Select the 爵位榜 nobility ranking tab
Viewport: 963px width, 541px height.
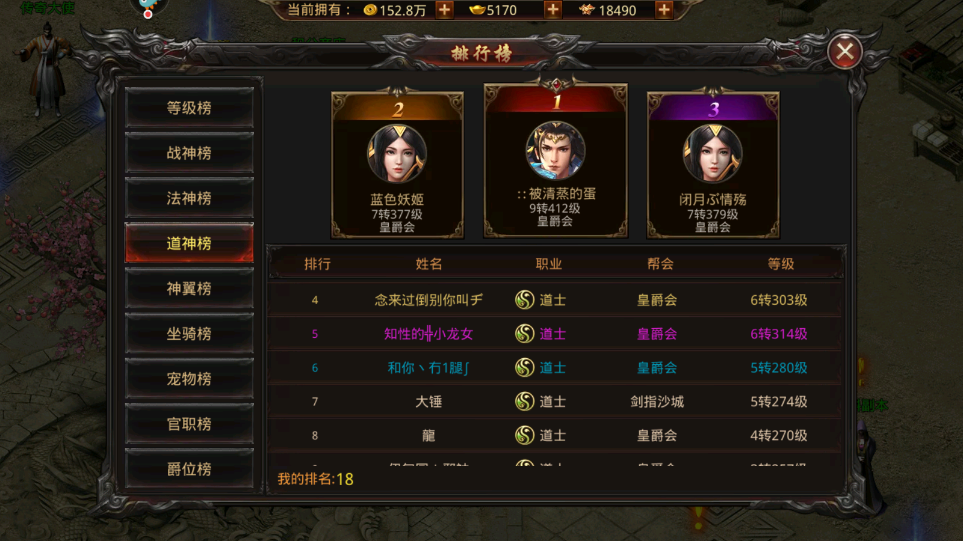point(189,469)
